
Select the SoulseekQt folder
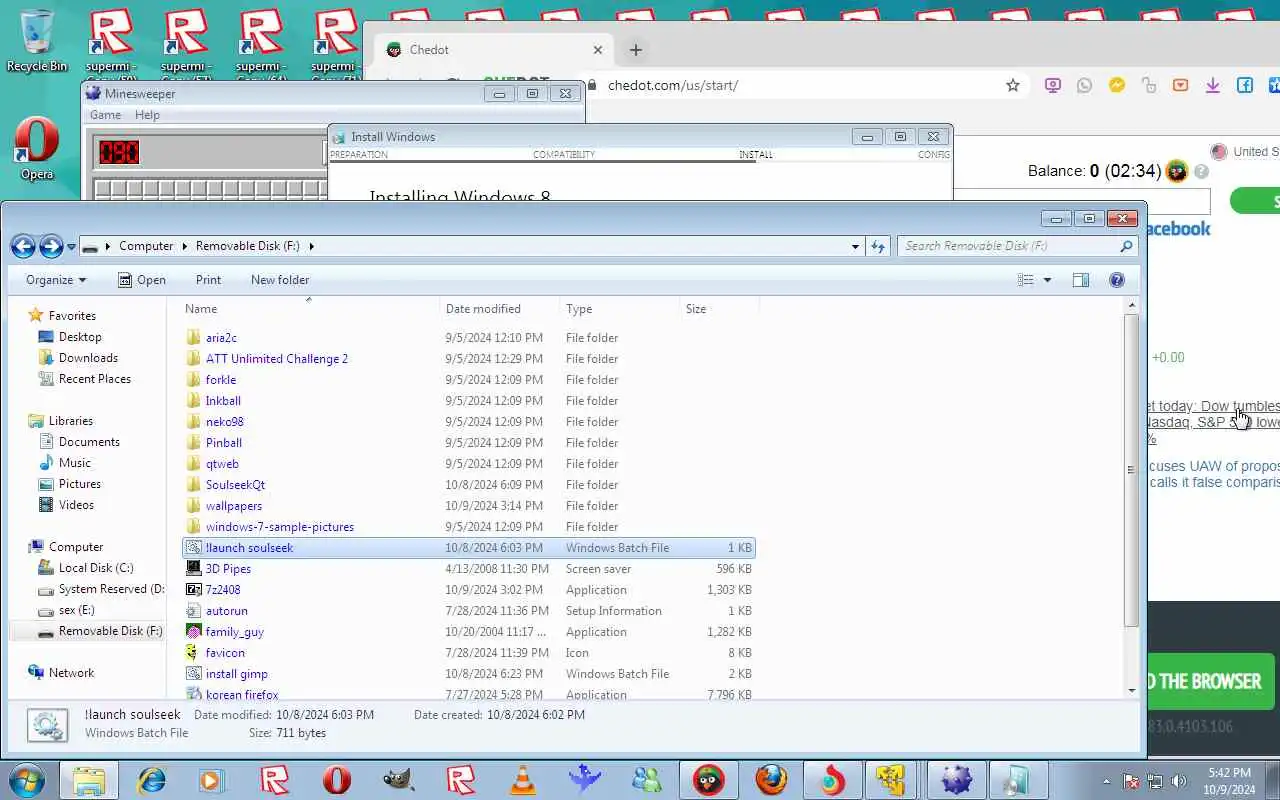[x=235, y=485]
